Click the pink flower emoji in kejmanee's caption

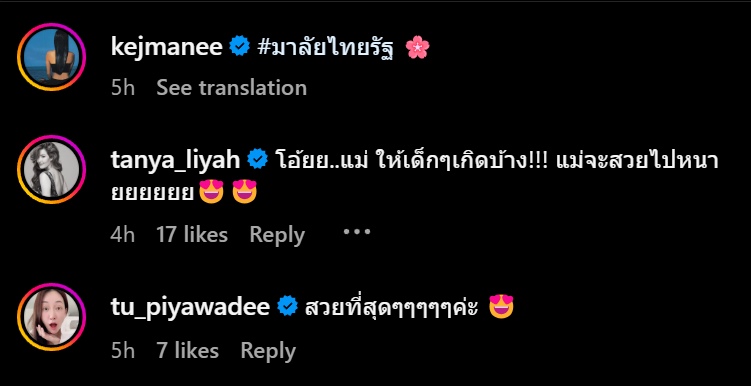pos(418,48)
